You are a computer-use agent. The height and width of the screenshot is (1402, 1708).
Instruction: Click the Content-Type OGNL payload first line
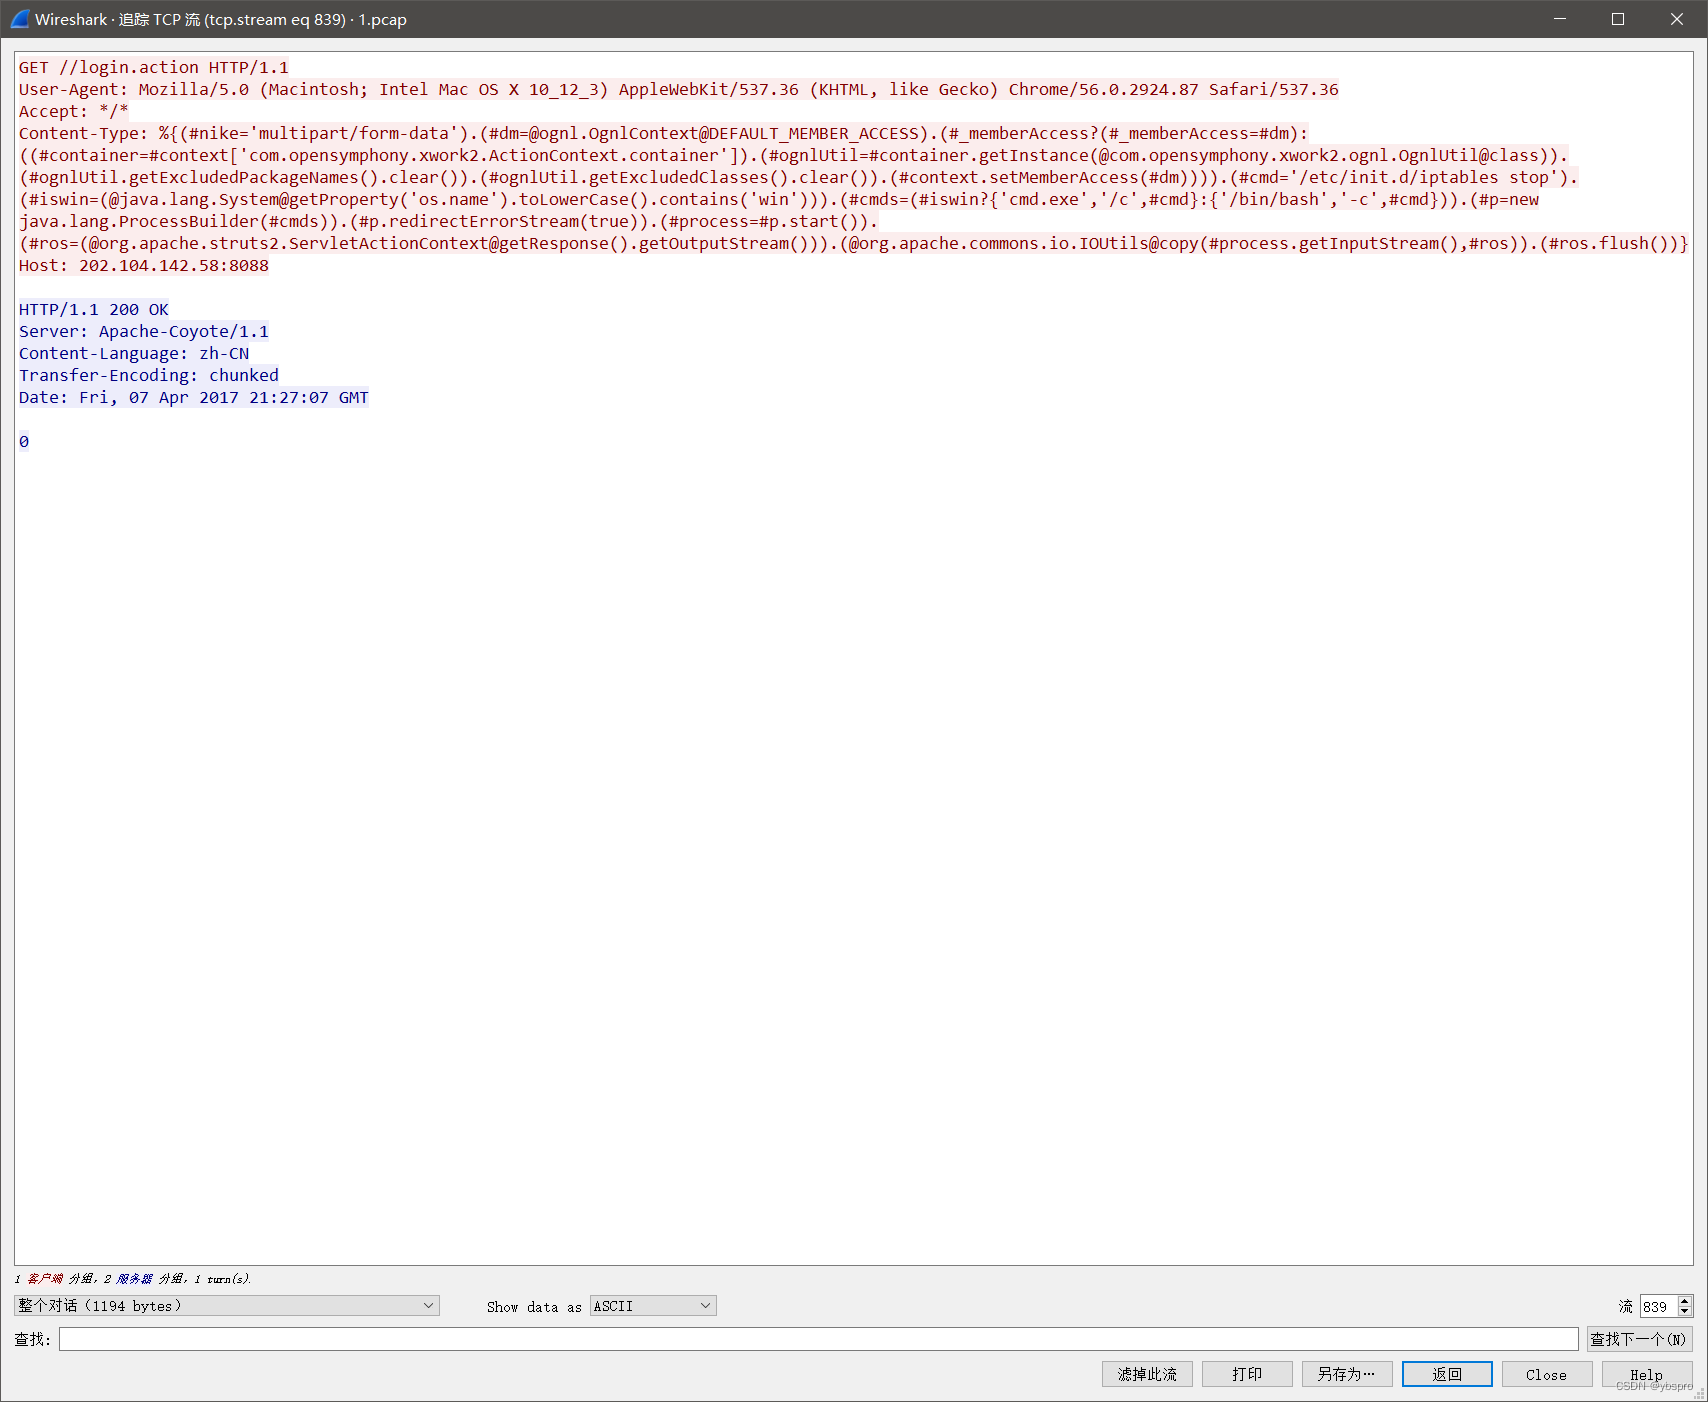coord(664,133)
